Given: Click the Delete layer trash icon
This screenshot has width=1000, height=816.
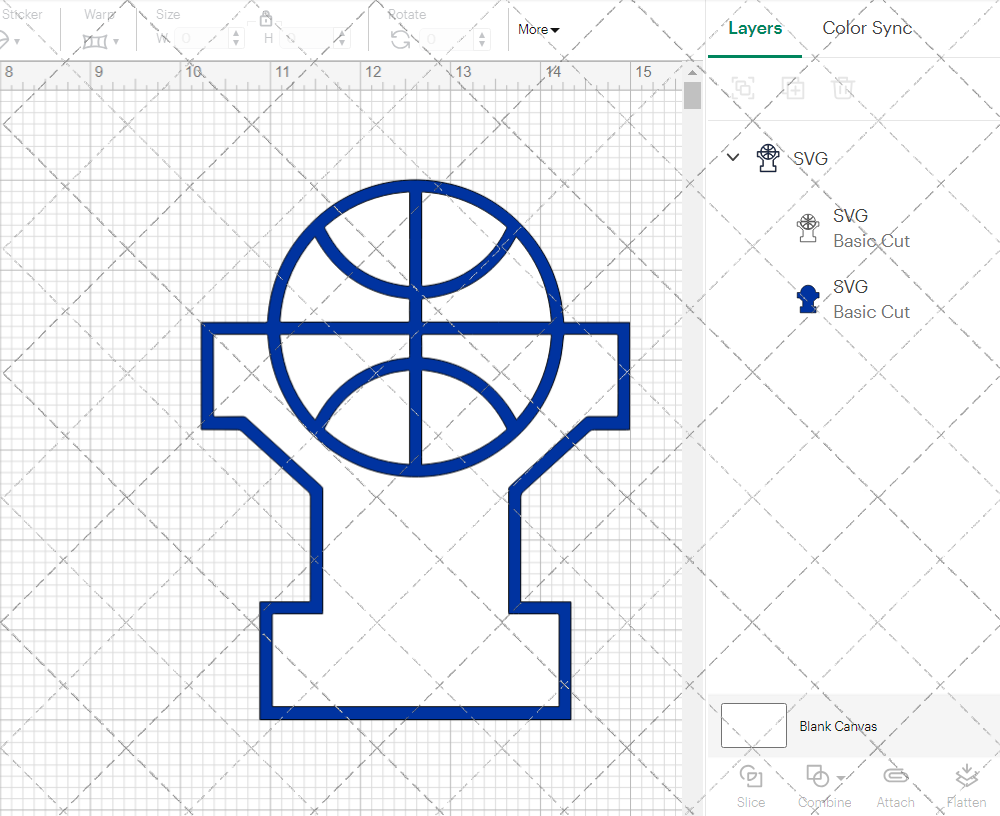Looking at the screenshot, I should pos(844,88).
